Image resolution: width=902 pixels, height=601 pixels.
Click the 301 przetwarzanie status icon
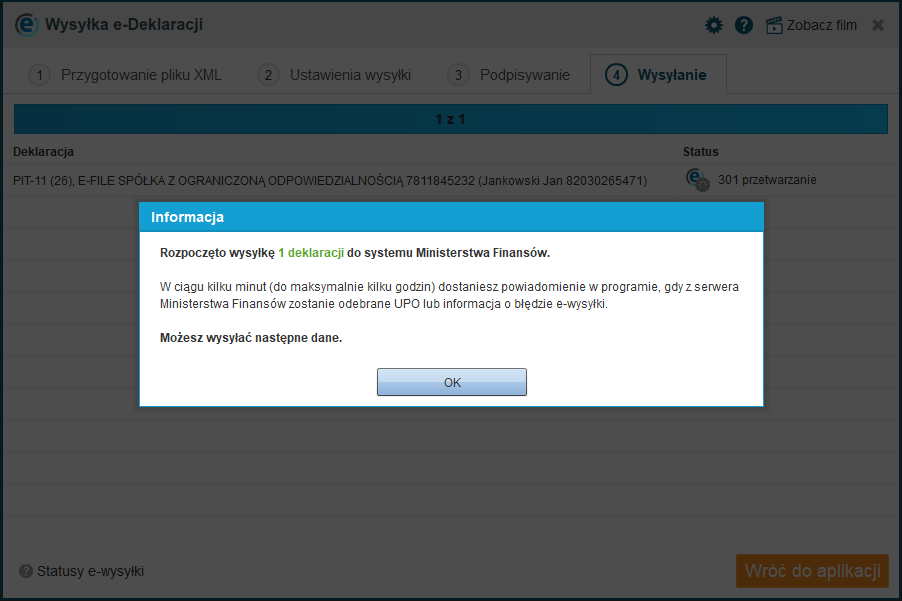(x=697, y=179)
